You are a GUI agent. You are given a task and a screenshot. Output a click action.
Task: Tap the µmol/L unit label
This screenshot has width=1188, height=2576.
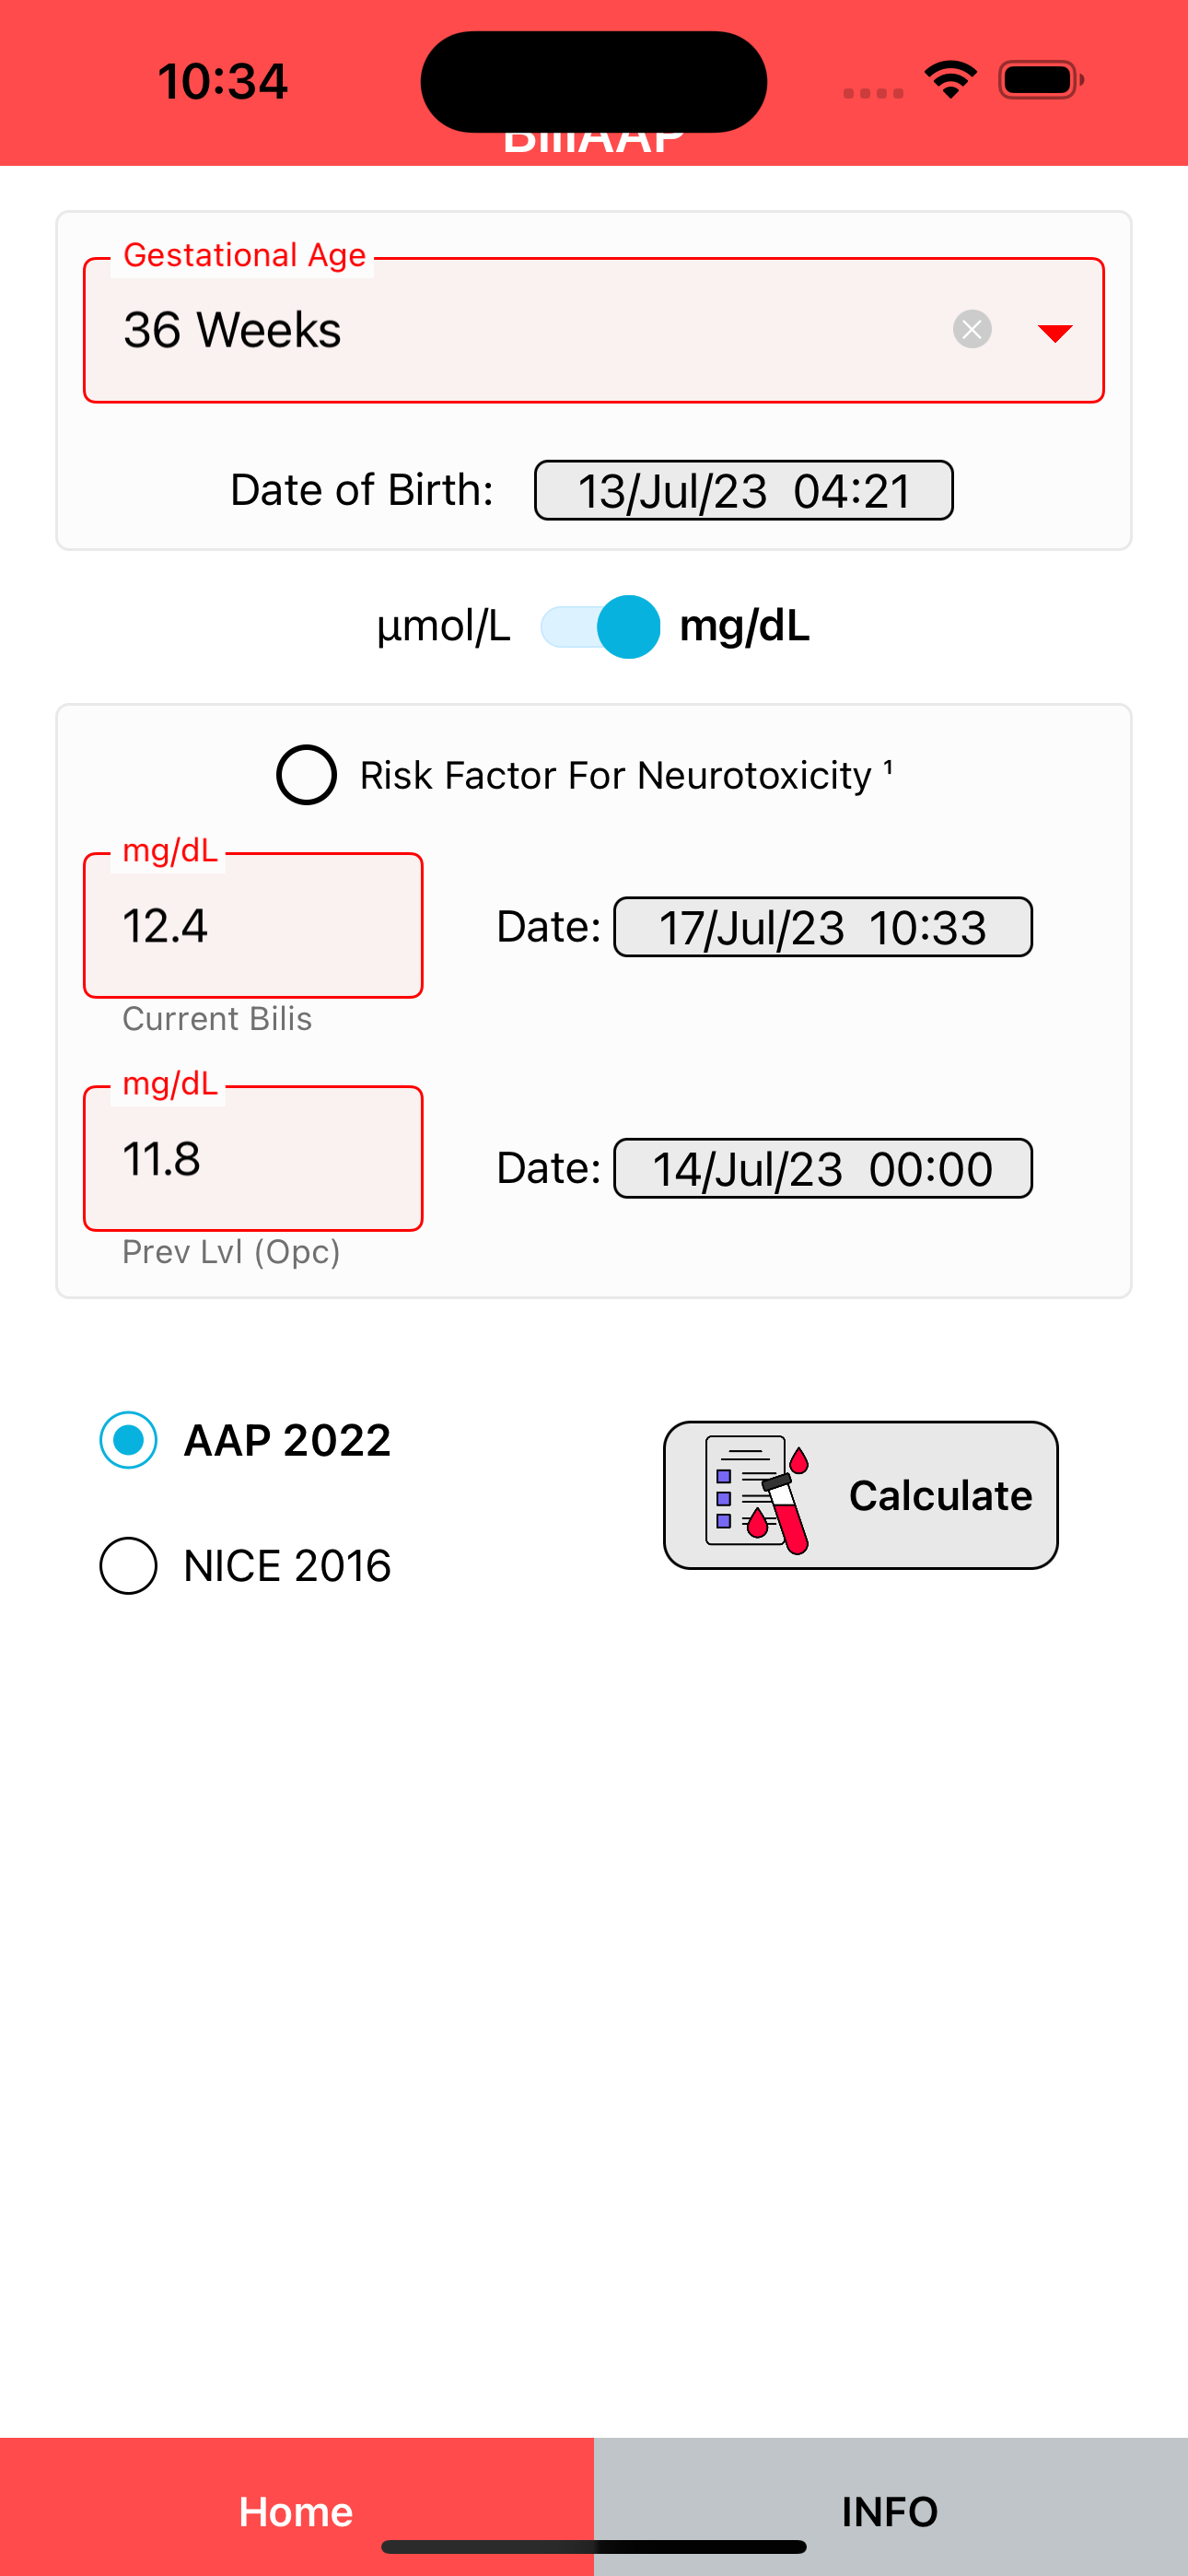[443, 627]
